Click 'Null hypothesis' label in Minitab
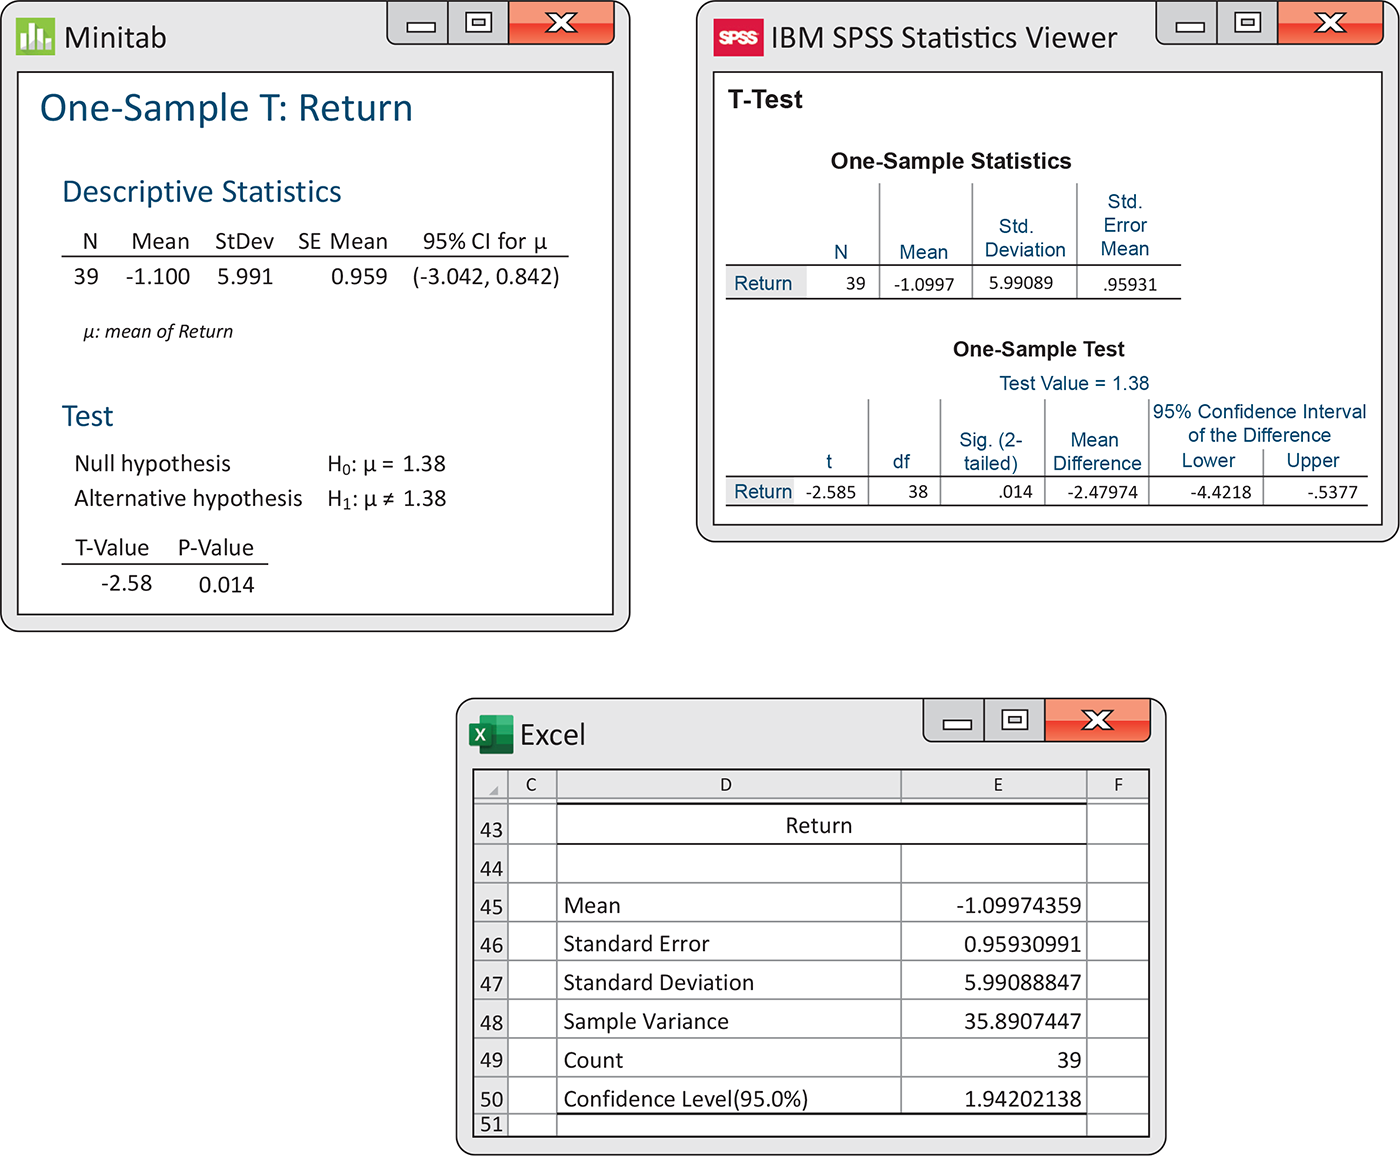The width and height of the screenshot is (1400, 1156). [152, 463]
